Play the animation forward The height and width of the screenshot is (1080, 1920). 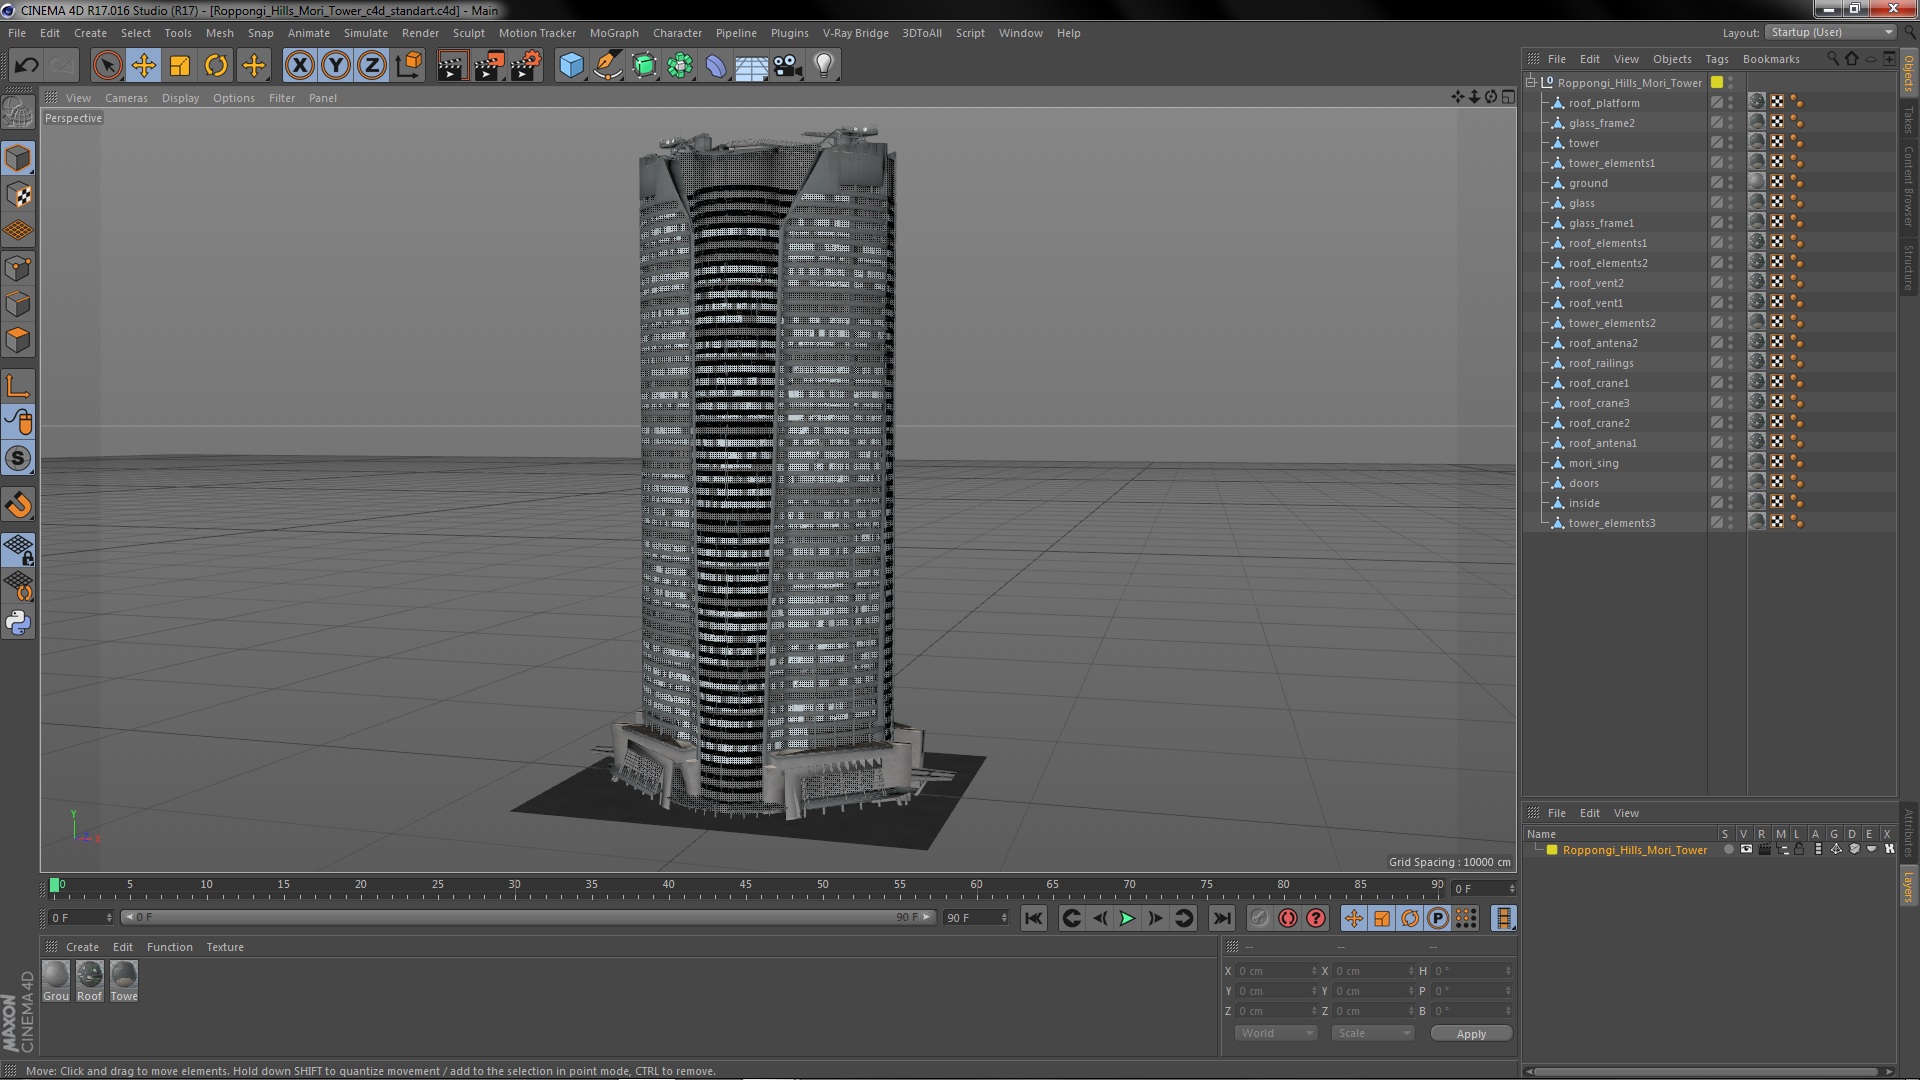coord(1127,918)
